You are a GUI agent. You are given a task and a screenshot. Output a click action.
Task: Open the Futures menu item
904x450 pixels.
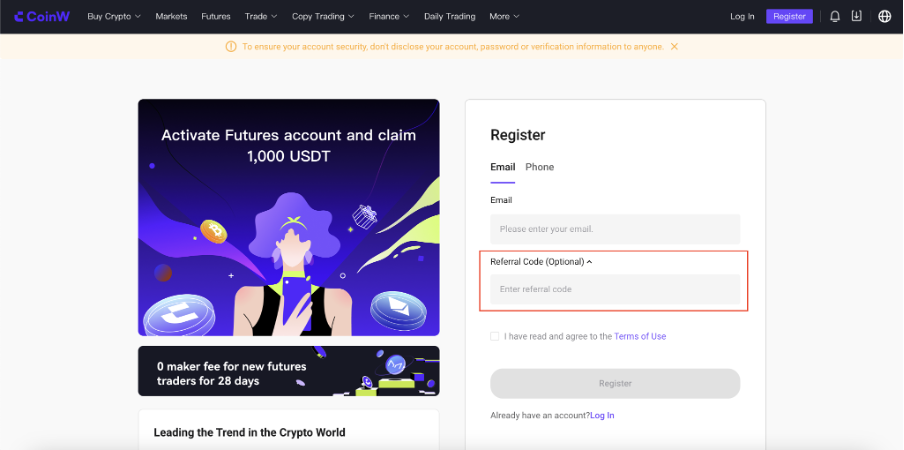pyautogui.click(x=216, y=16)
